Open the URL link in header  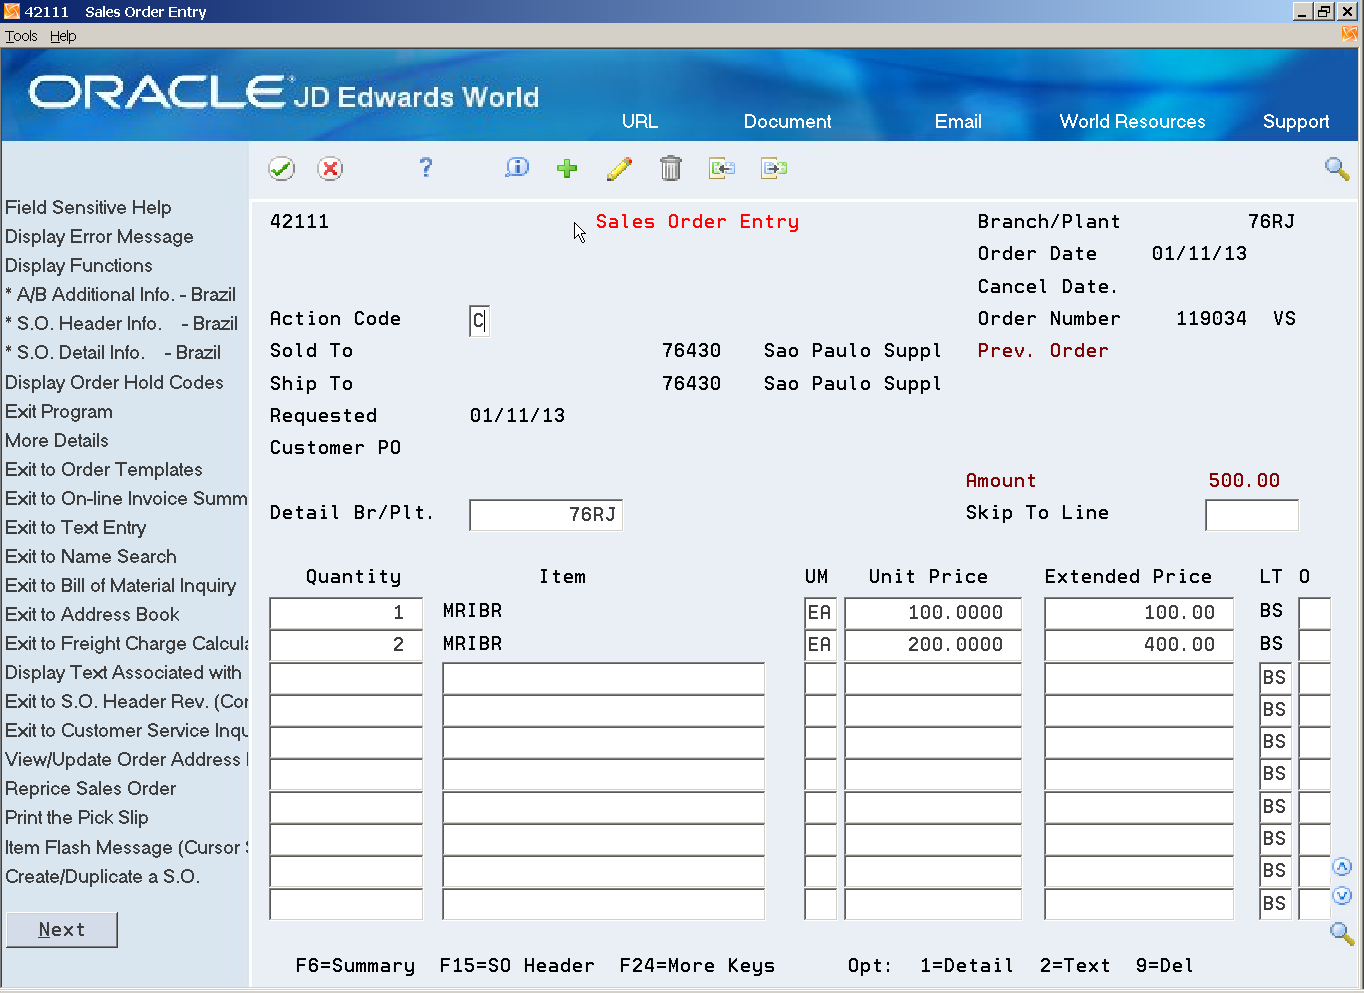[x=640, y=121]
